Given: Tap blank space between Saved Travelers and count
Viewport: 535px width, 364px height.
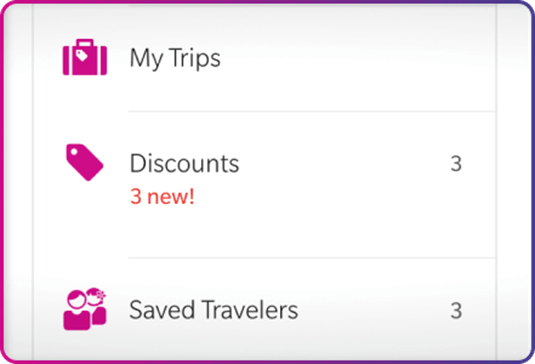Looking at the screenshot, I should click(x=374, y=310).
